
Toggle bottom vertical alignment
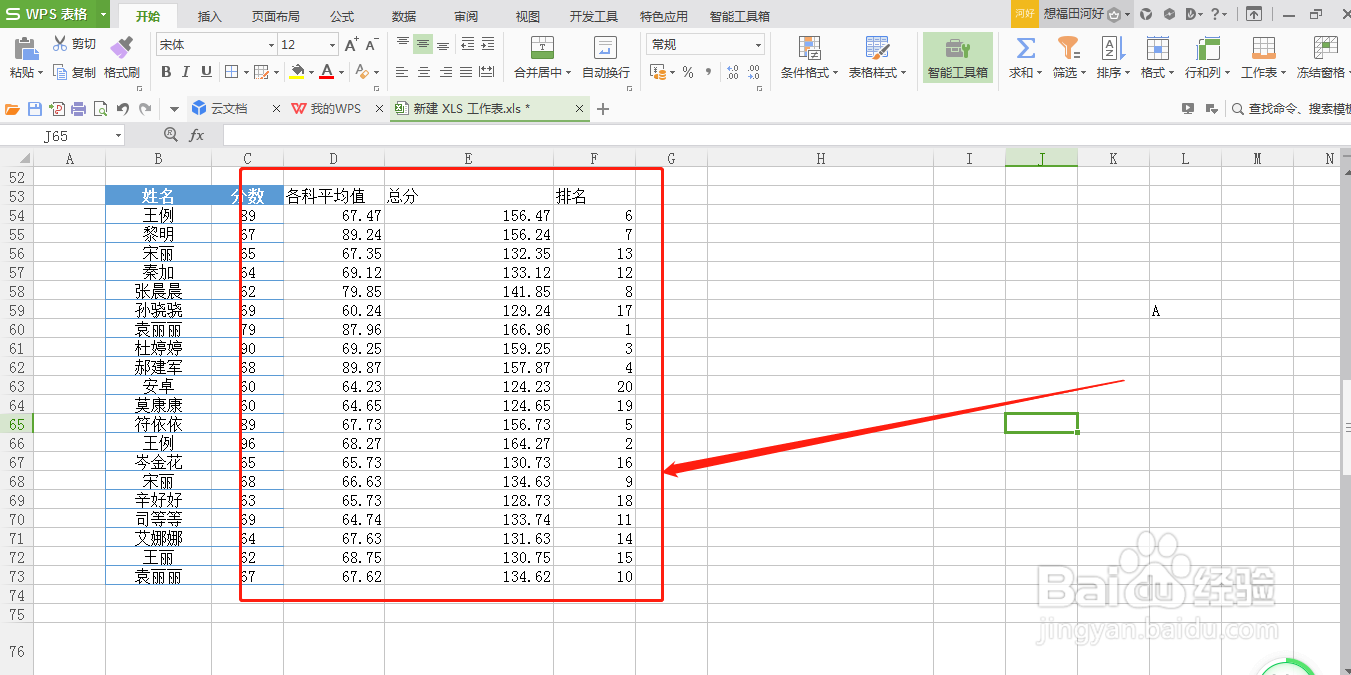pyautogui.click(x=444, y=44)
